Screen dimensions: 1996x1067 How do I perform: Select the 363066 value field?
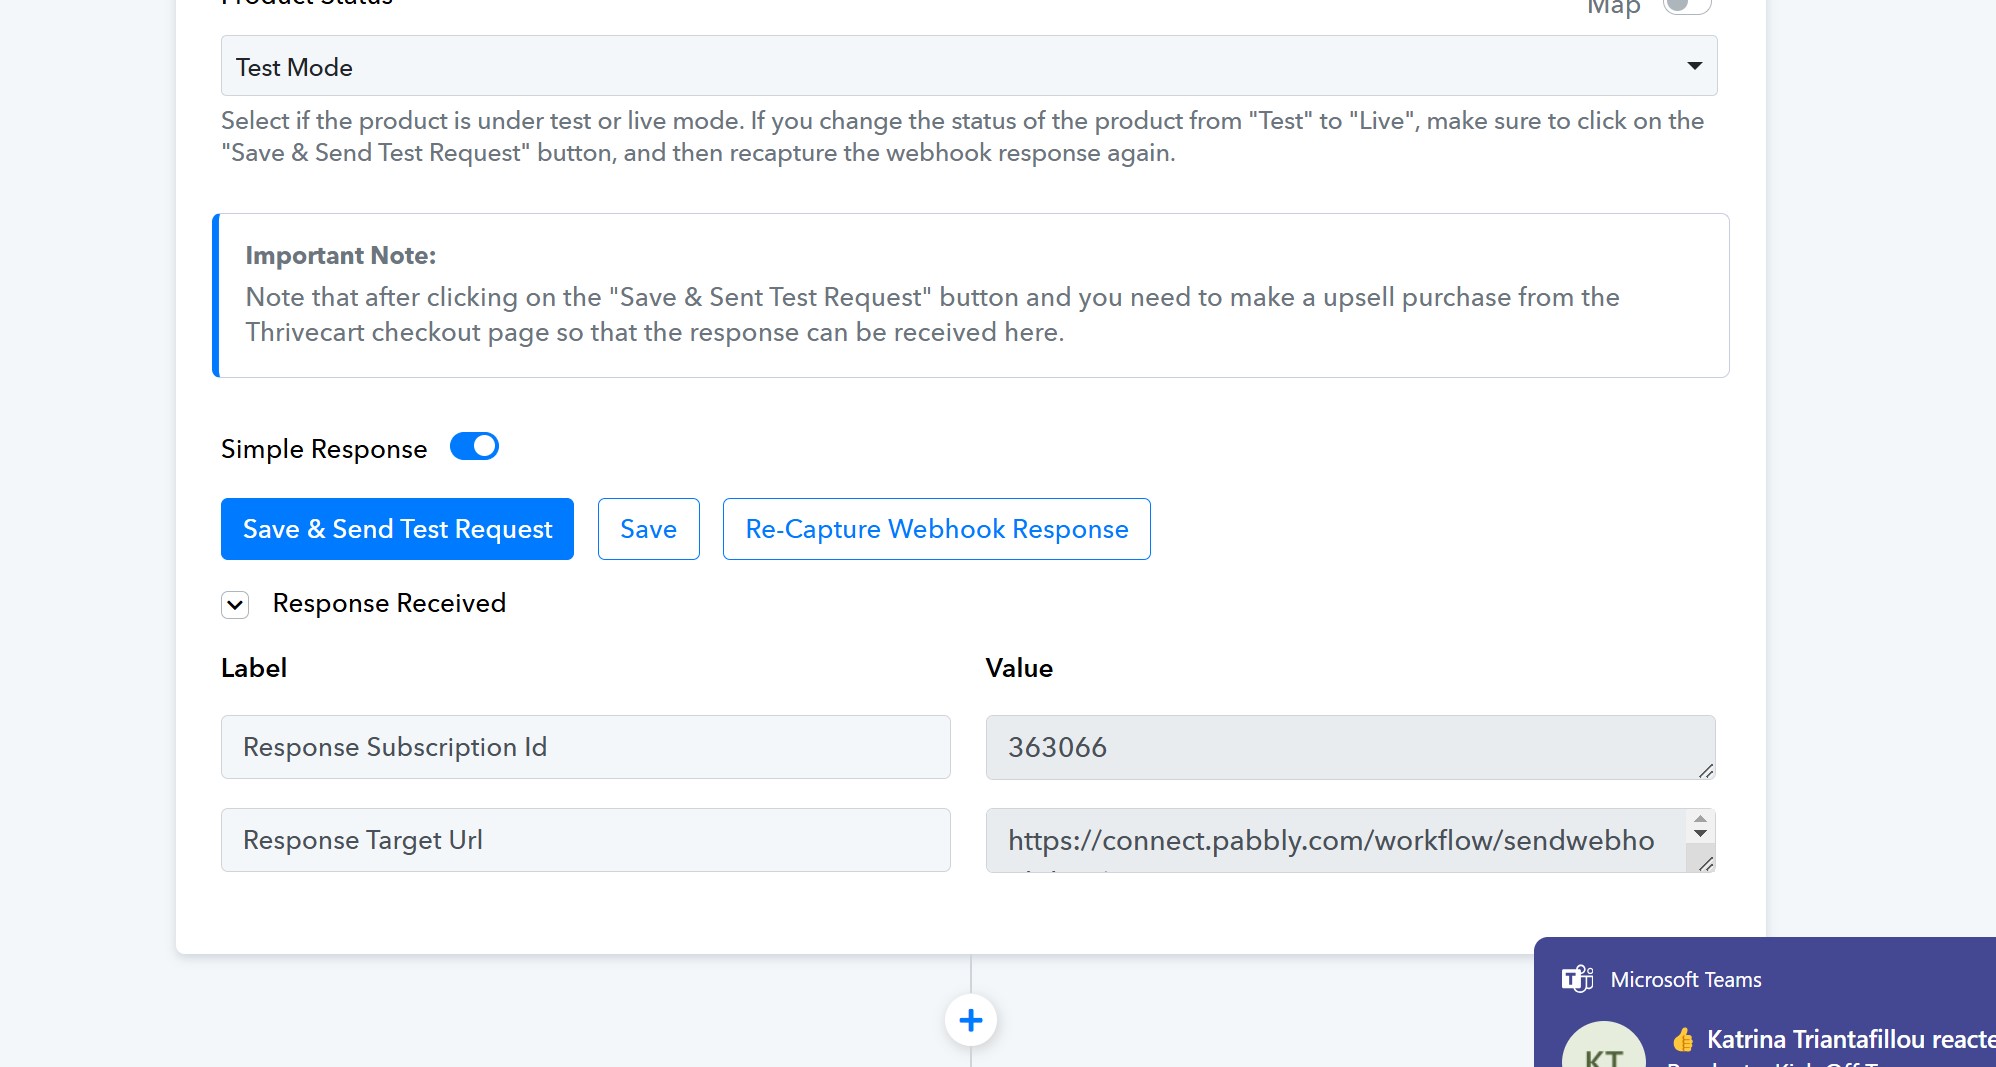point(1350,747)
